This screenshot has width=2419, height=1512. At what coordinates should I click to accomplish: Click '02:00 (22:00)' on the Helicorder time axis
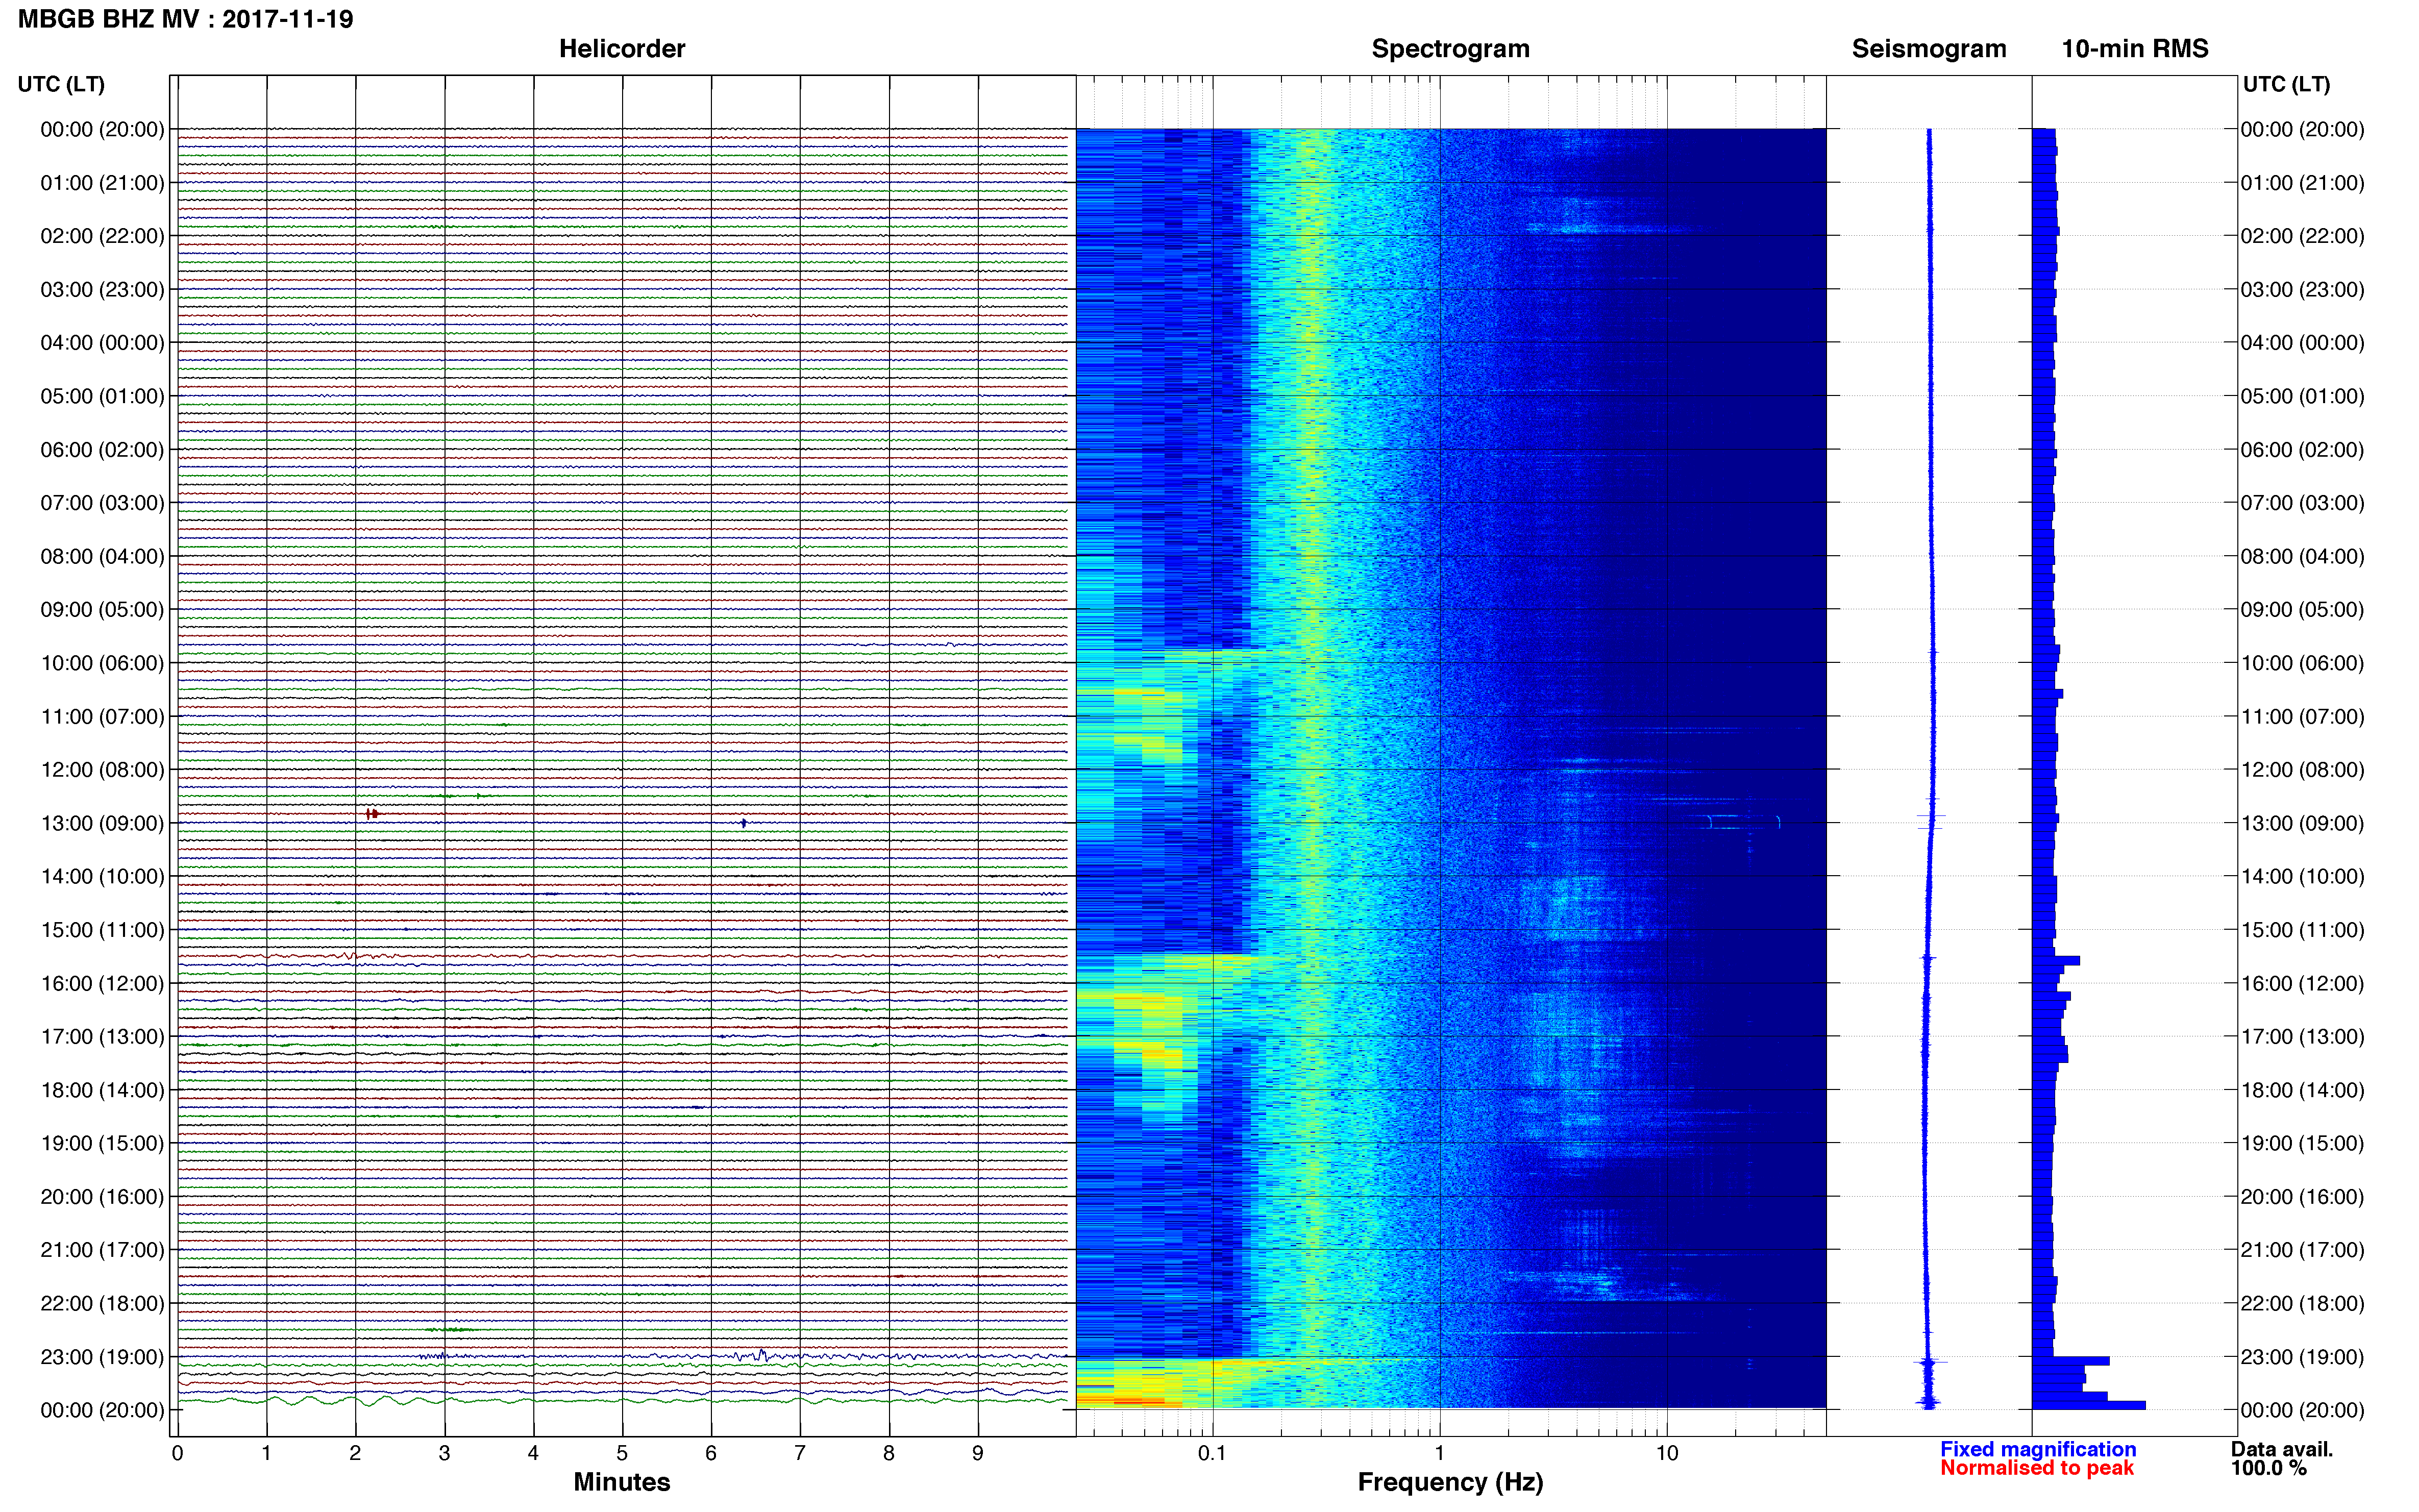click(102, 236)
